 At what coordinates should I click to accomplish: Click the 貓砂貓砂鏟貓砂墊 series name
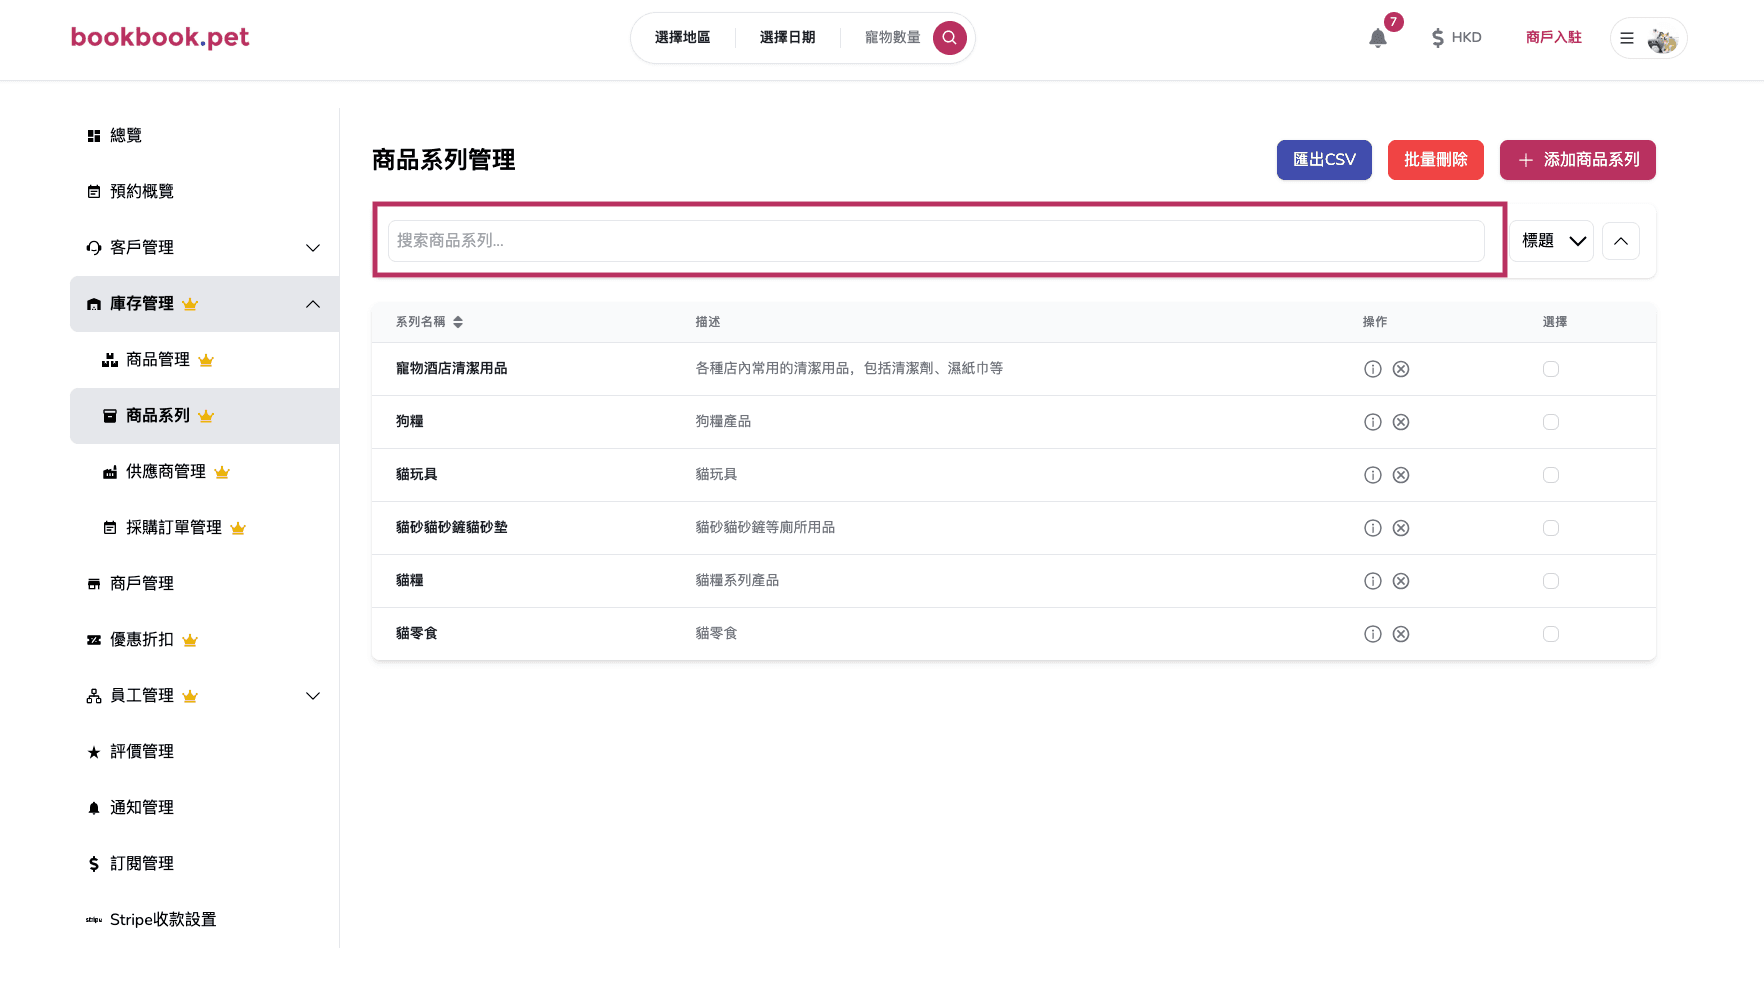451,528
